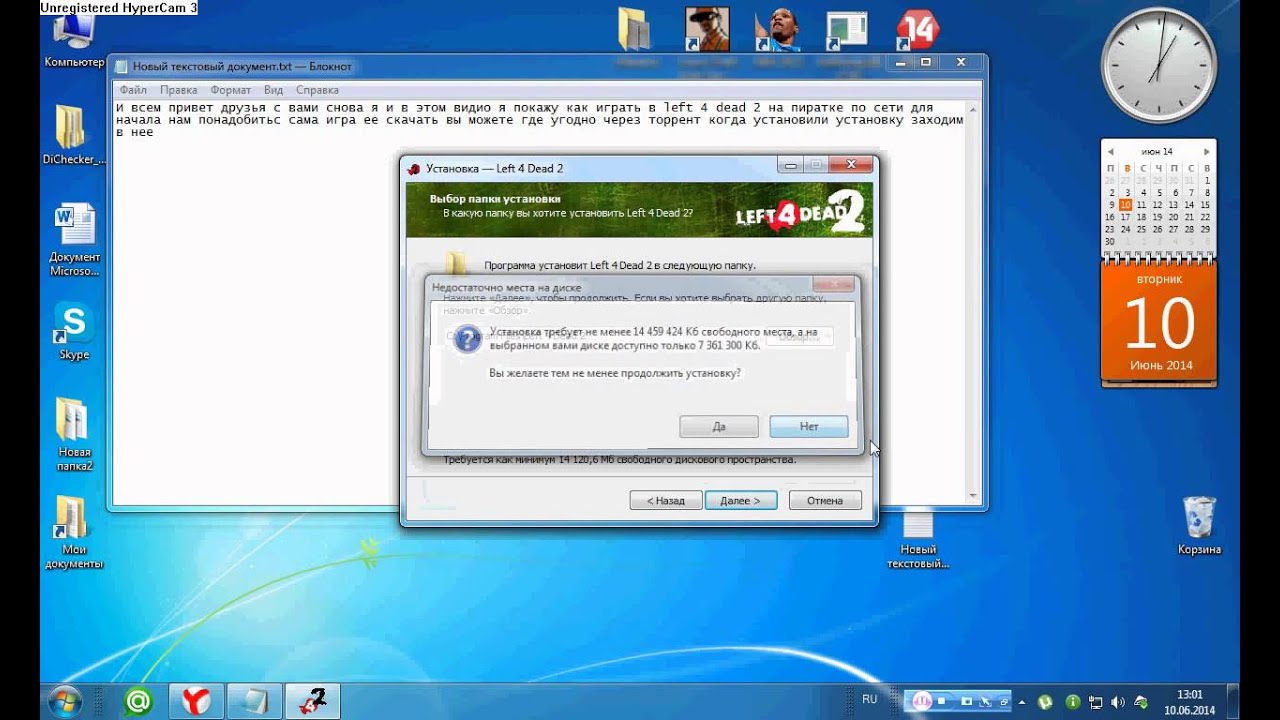The height and width of the screenshot is (720, 1280).
Task: Open the Новый текстовый desktop file
Action: (x=918, y=540)
